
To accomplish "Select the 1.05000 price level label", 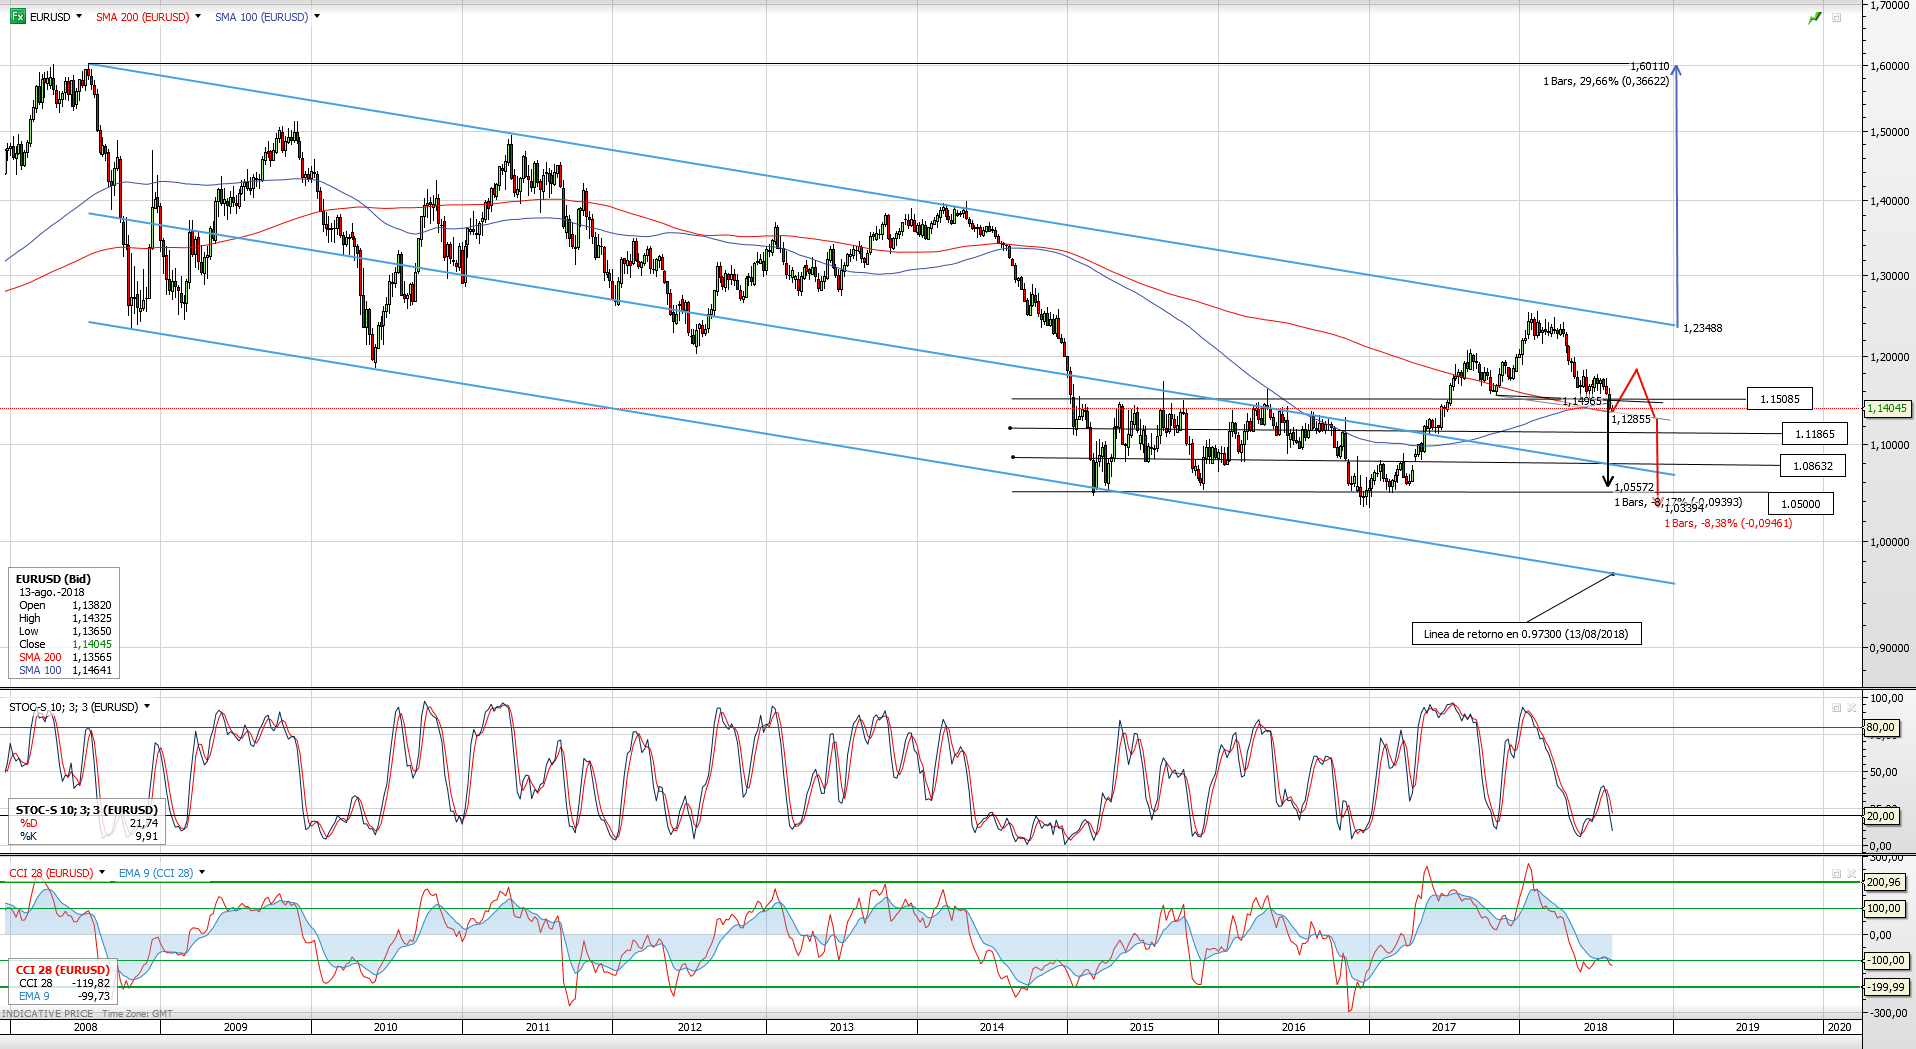I will (1800, 504).
